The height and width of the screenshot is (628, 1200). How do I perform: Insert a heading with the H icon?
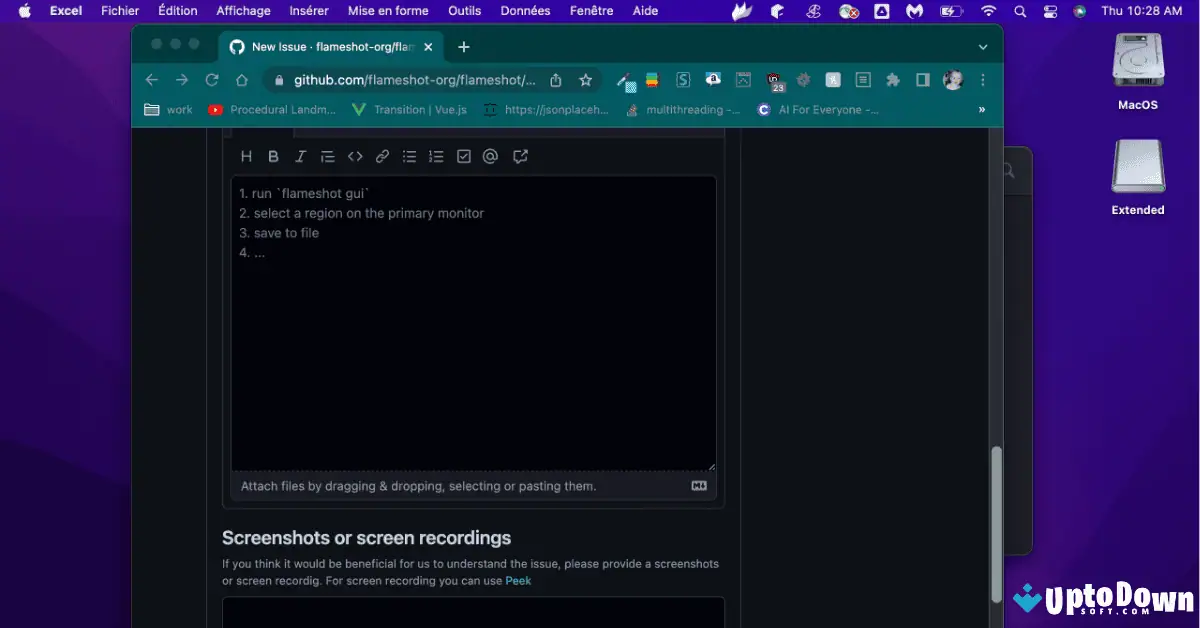pos(246,156)
